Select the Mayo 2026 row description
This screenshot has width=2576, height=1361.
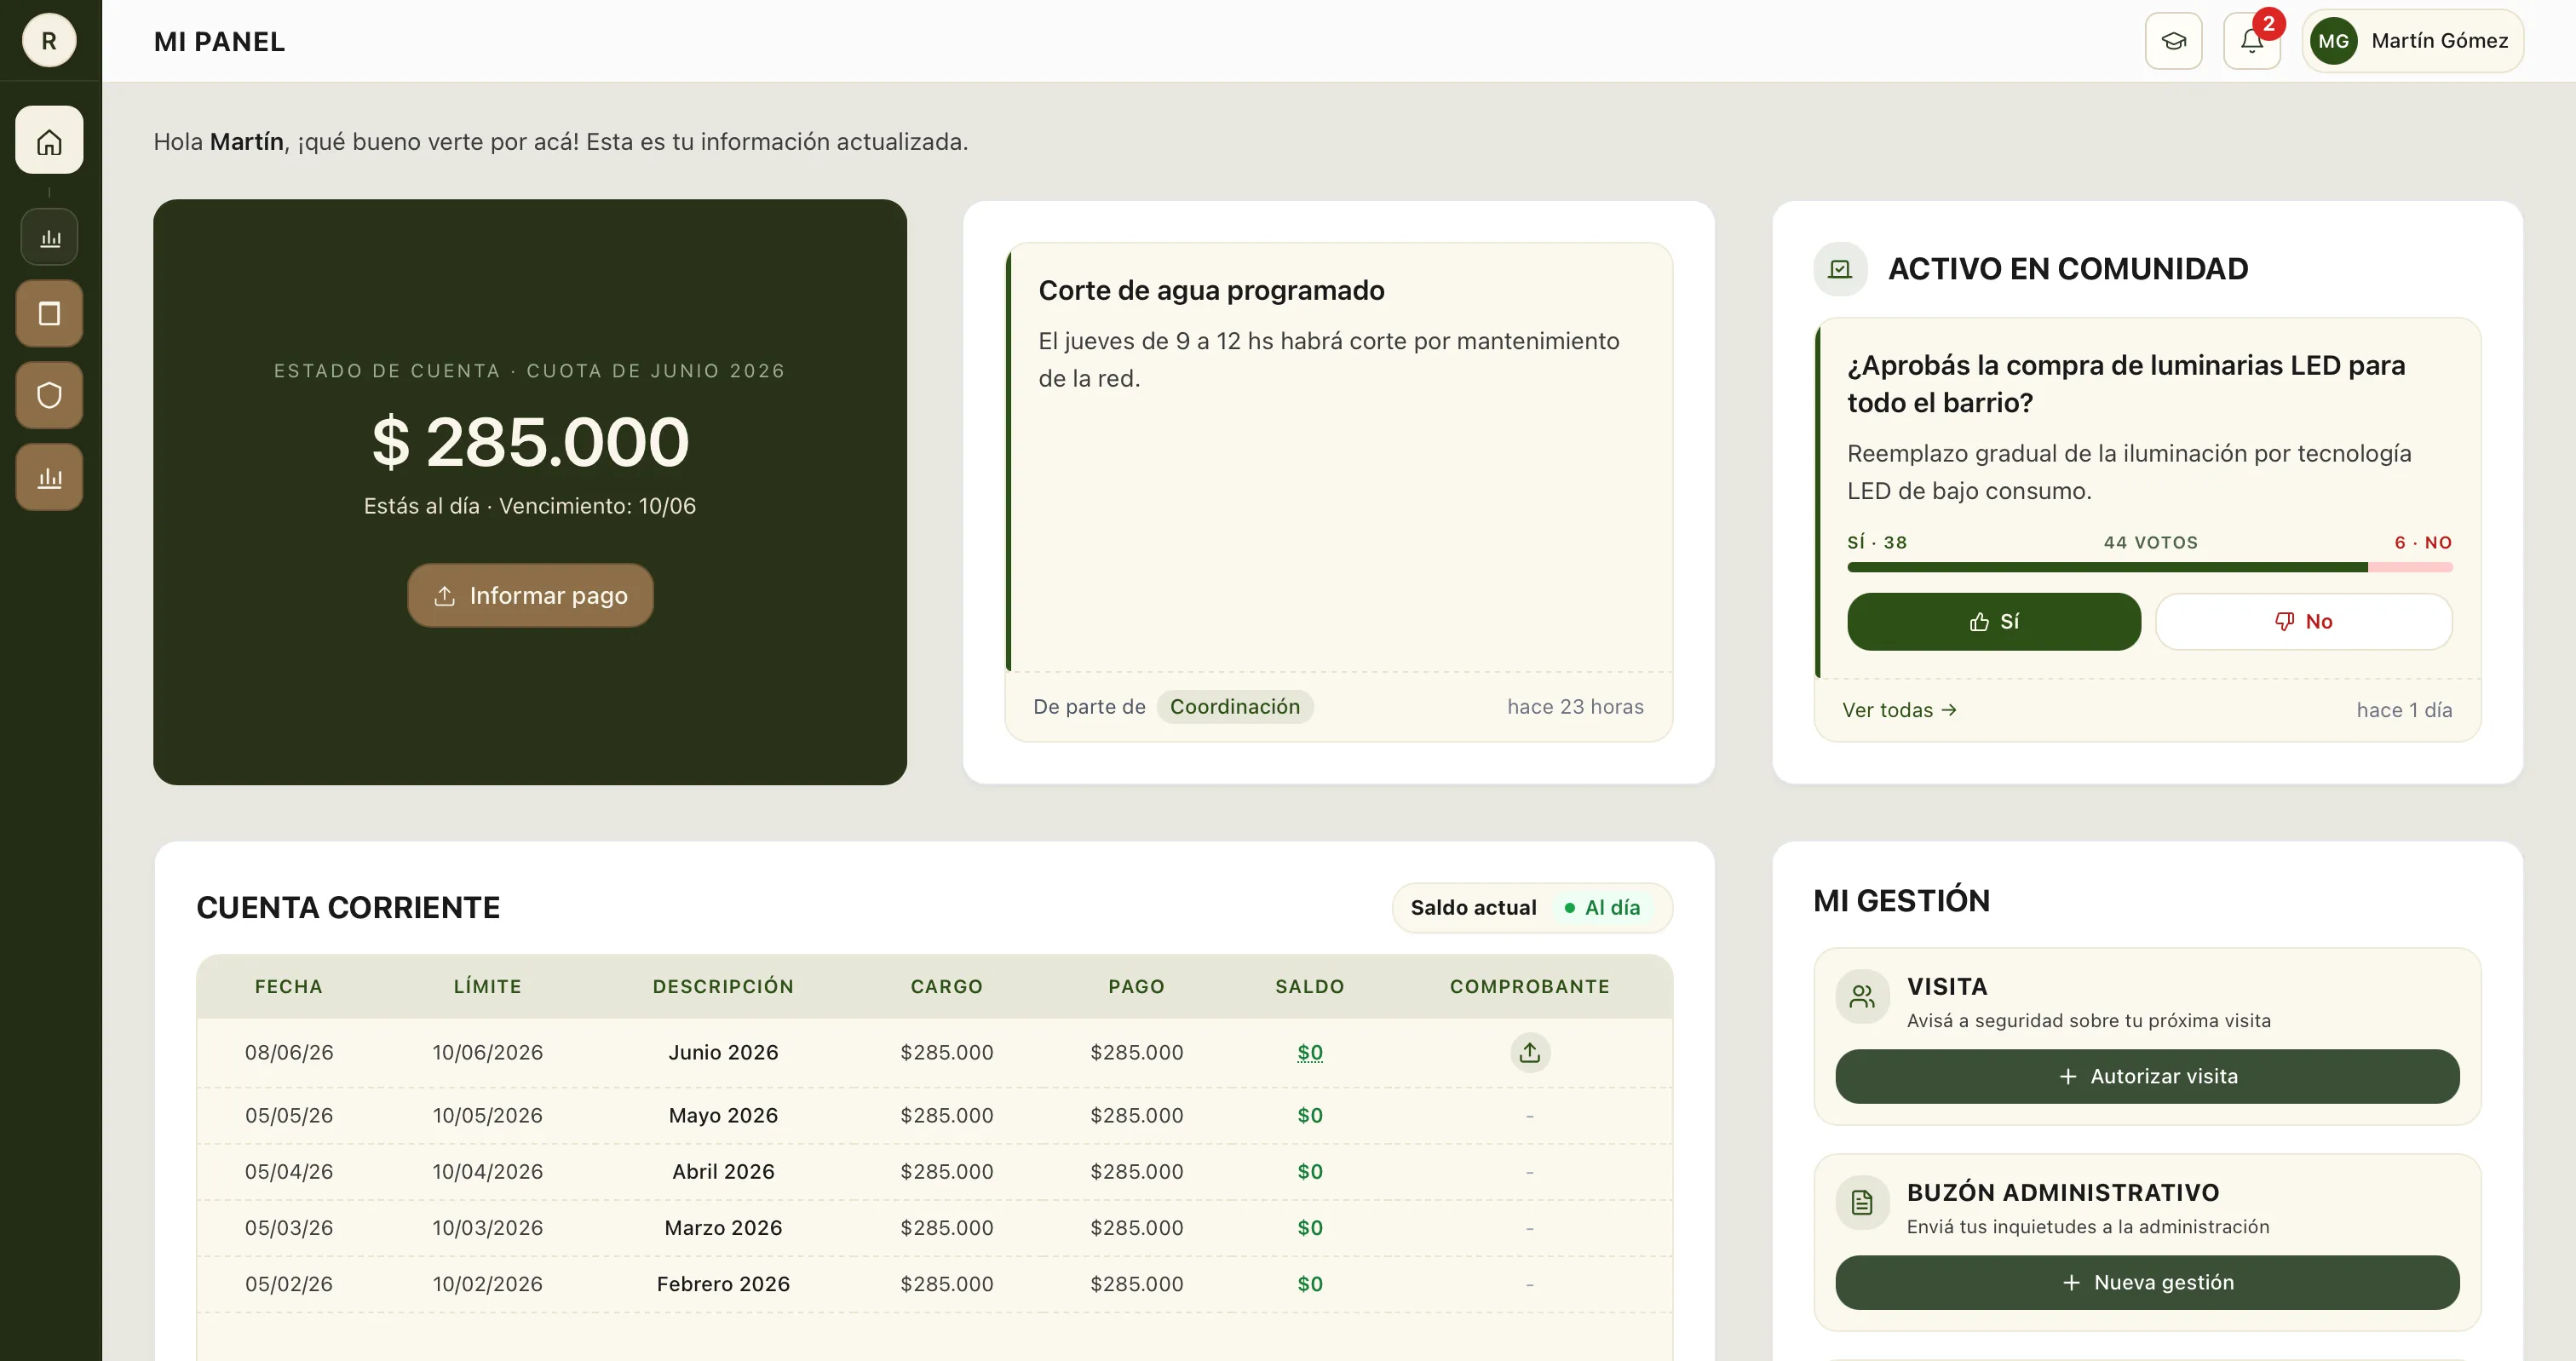(723, 1116)
